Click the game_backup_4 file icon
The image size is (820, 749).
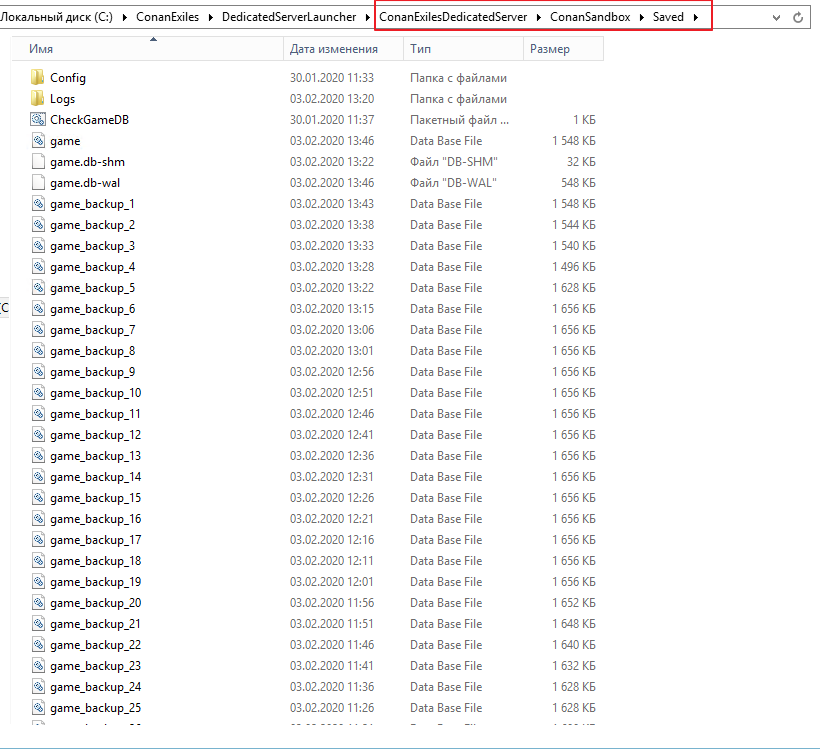(x=38, y=267)
